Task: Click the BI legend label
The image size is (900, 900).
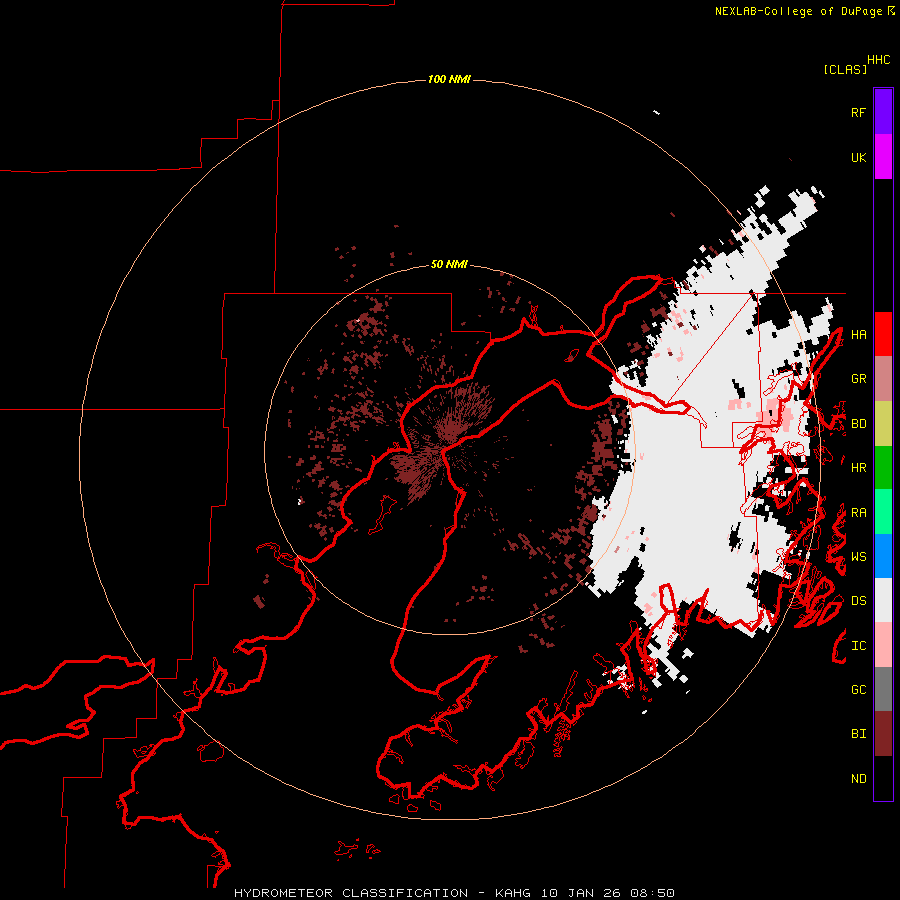Action: coord(858,734)
